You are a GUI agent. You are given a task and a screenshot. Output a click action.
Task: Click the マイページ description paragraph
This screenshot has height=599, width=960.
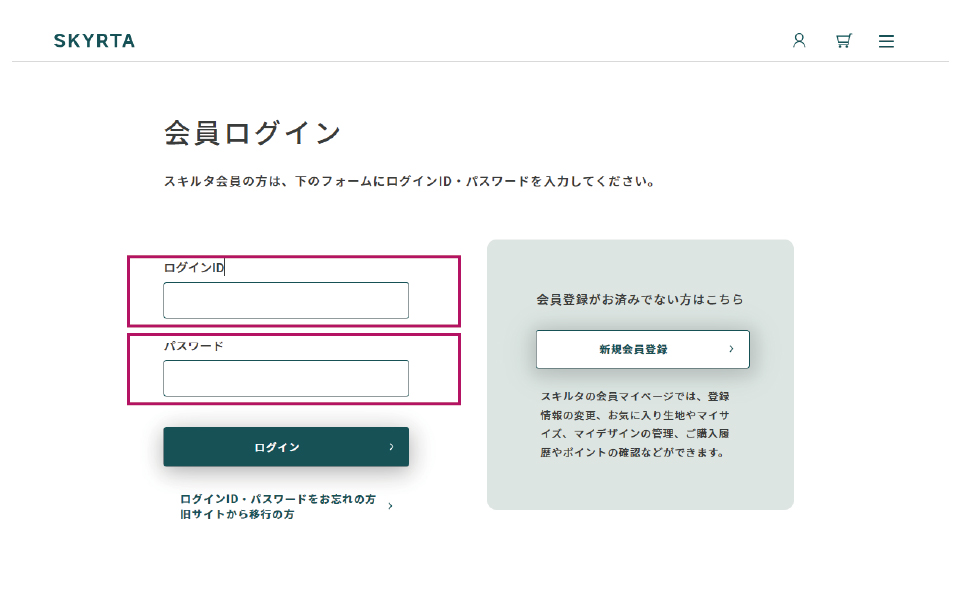(635, 424)
